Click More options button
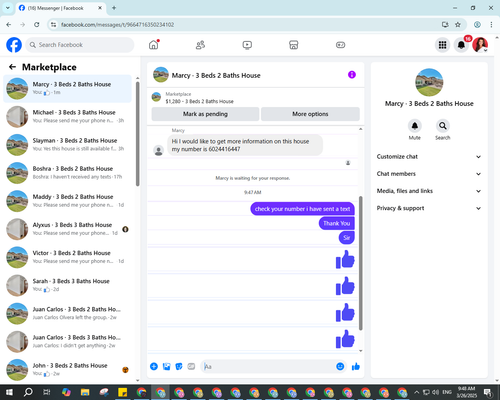Screen dimensions: 500x400 310,114
